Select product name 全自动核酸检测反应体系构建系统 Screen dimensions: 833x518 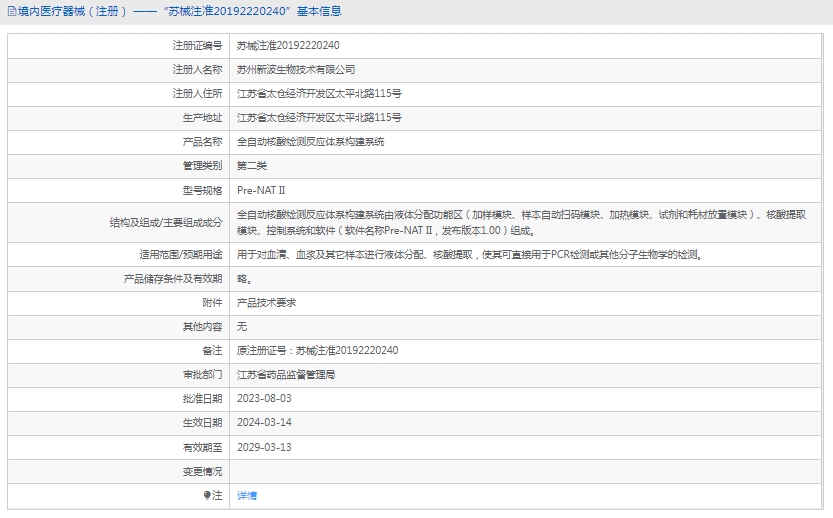tap(310, 142)
